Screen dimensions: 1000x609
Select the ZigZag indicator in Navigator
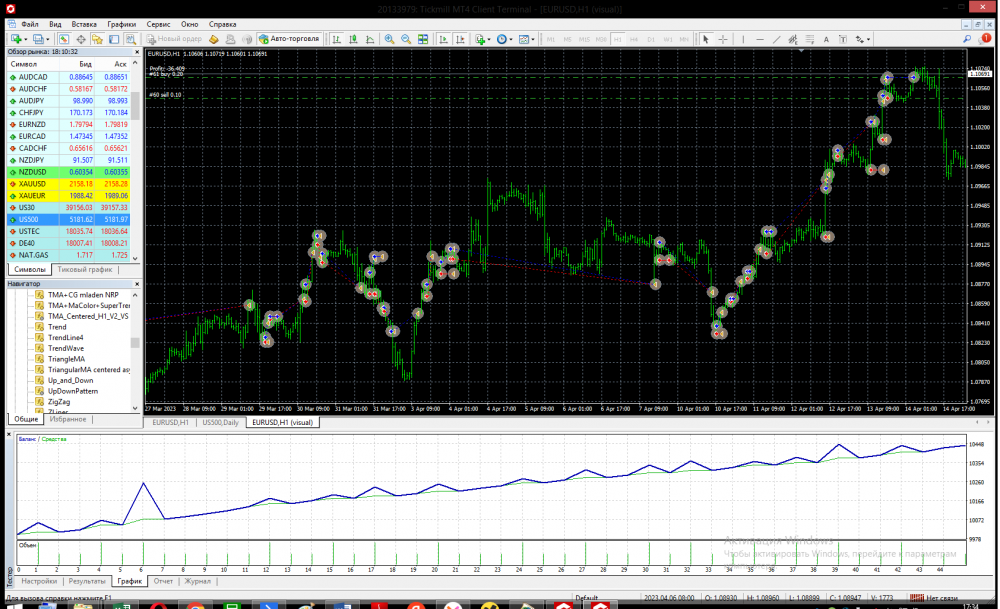(59, 401)
